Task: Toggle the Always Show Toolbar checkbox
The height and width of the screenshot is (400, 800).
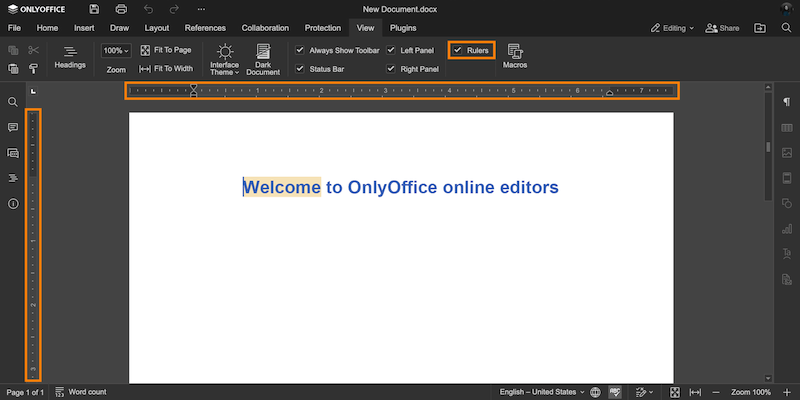Action: click(300, 49)
